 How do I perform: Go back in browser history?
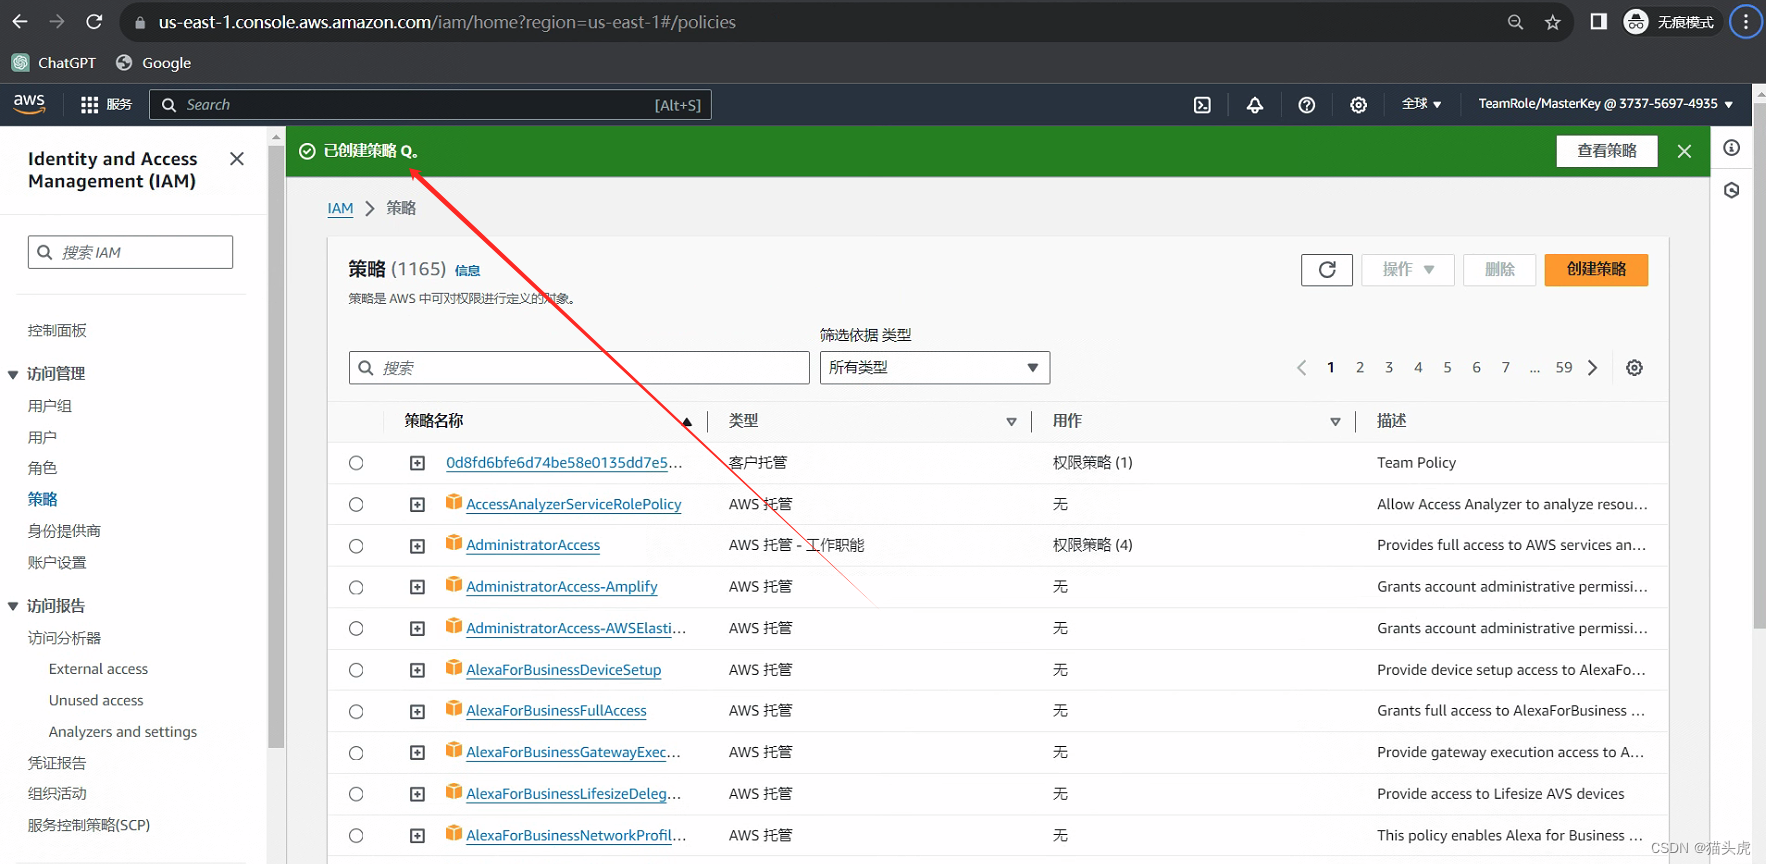[x=20, y=22]
